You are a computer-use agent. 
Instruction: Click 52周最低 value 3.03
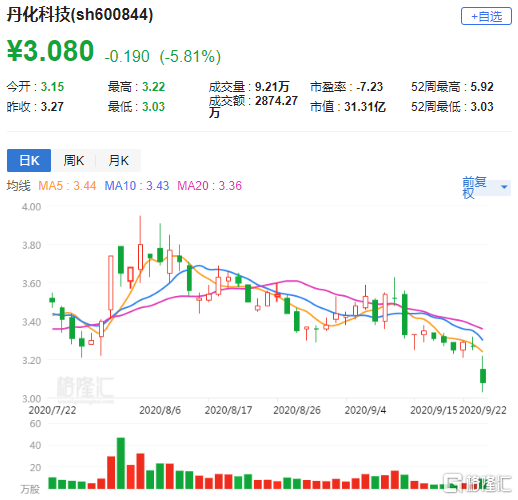point(482,107)
